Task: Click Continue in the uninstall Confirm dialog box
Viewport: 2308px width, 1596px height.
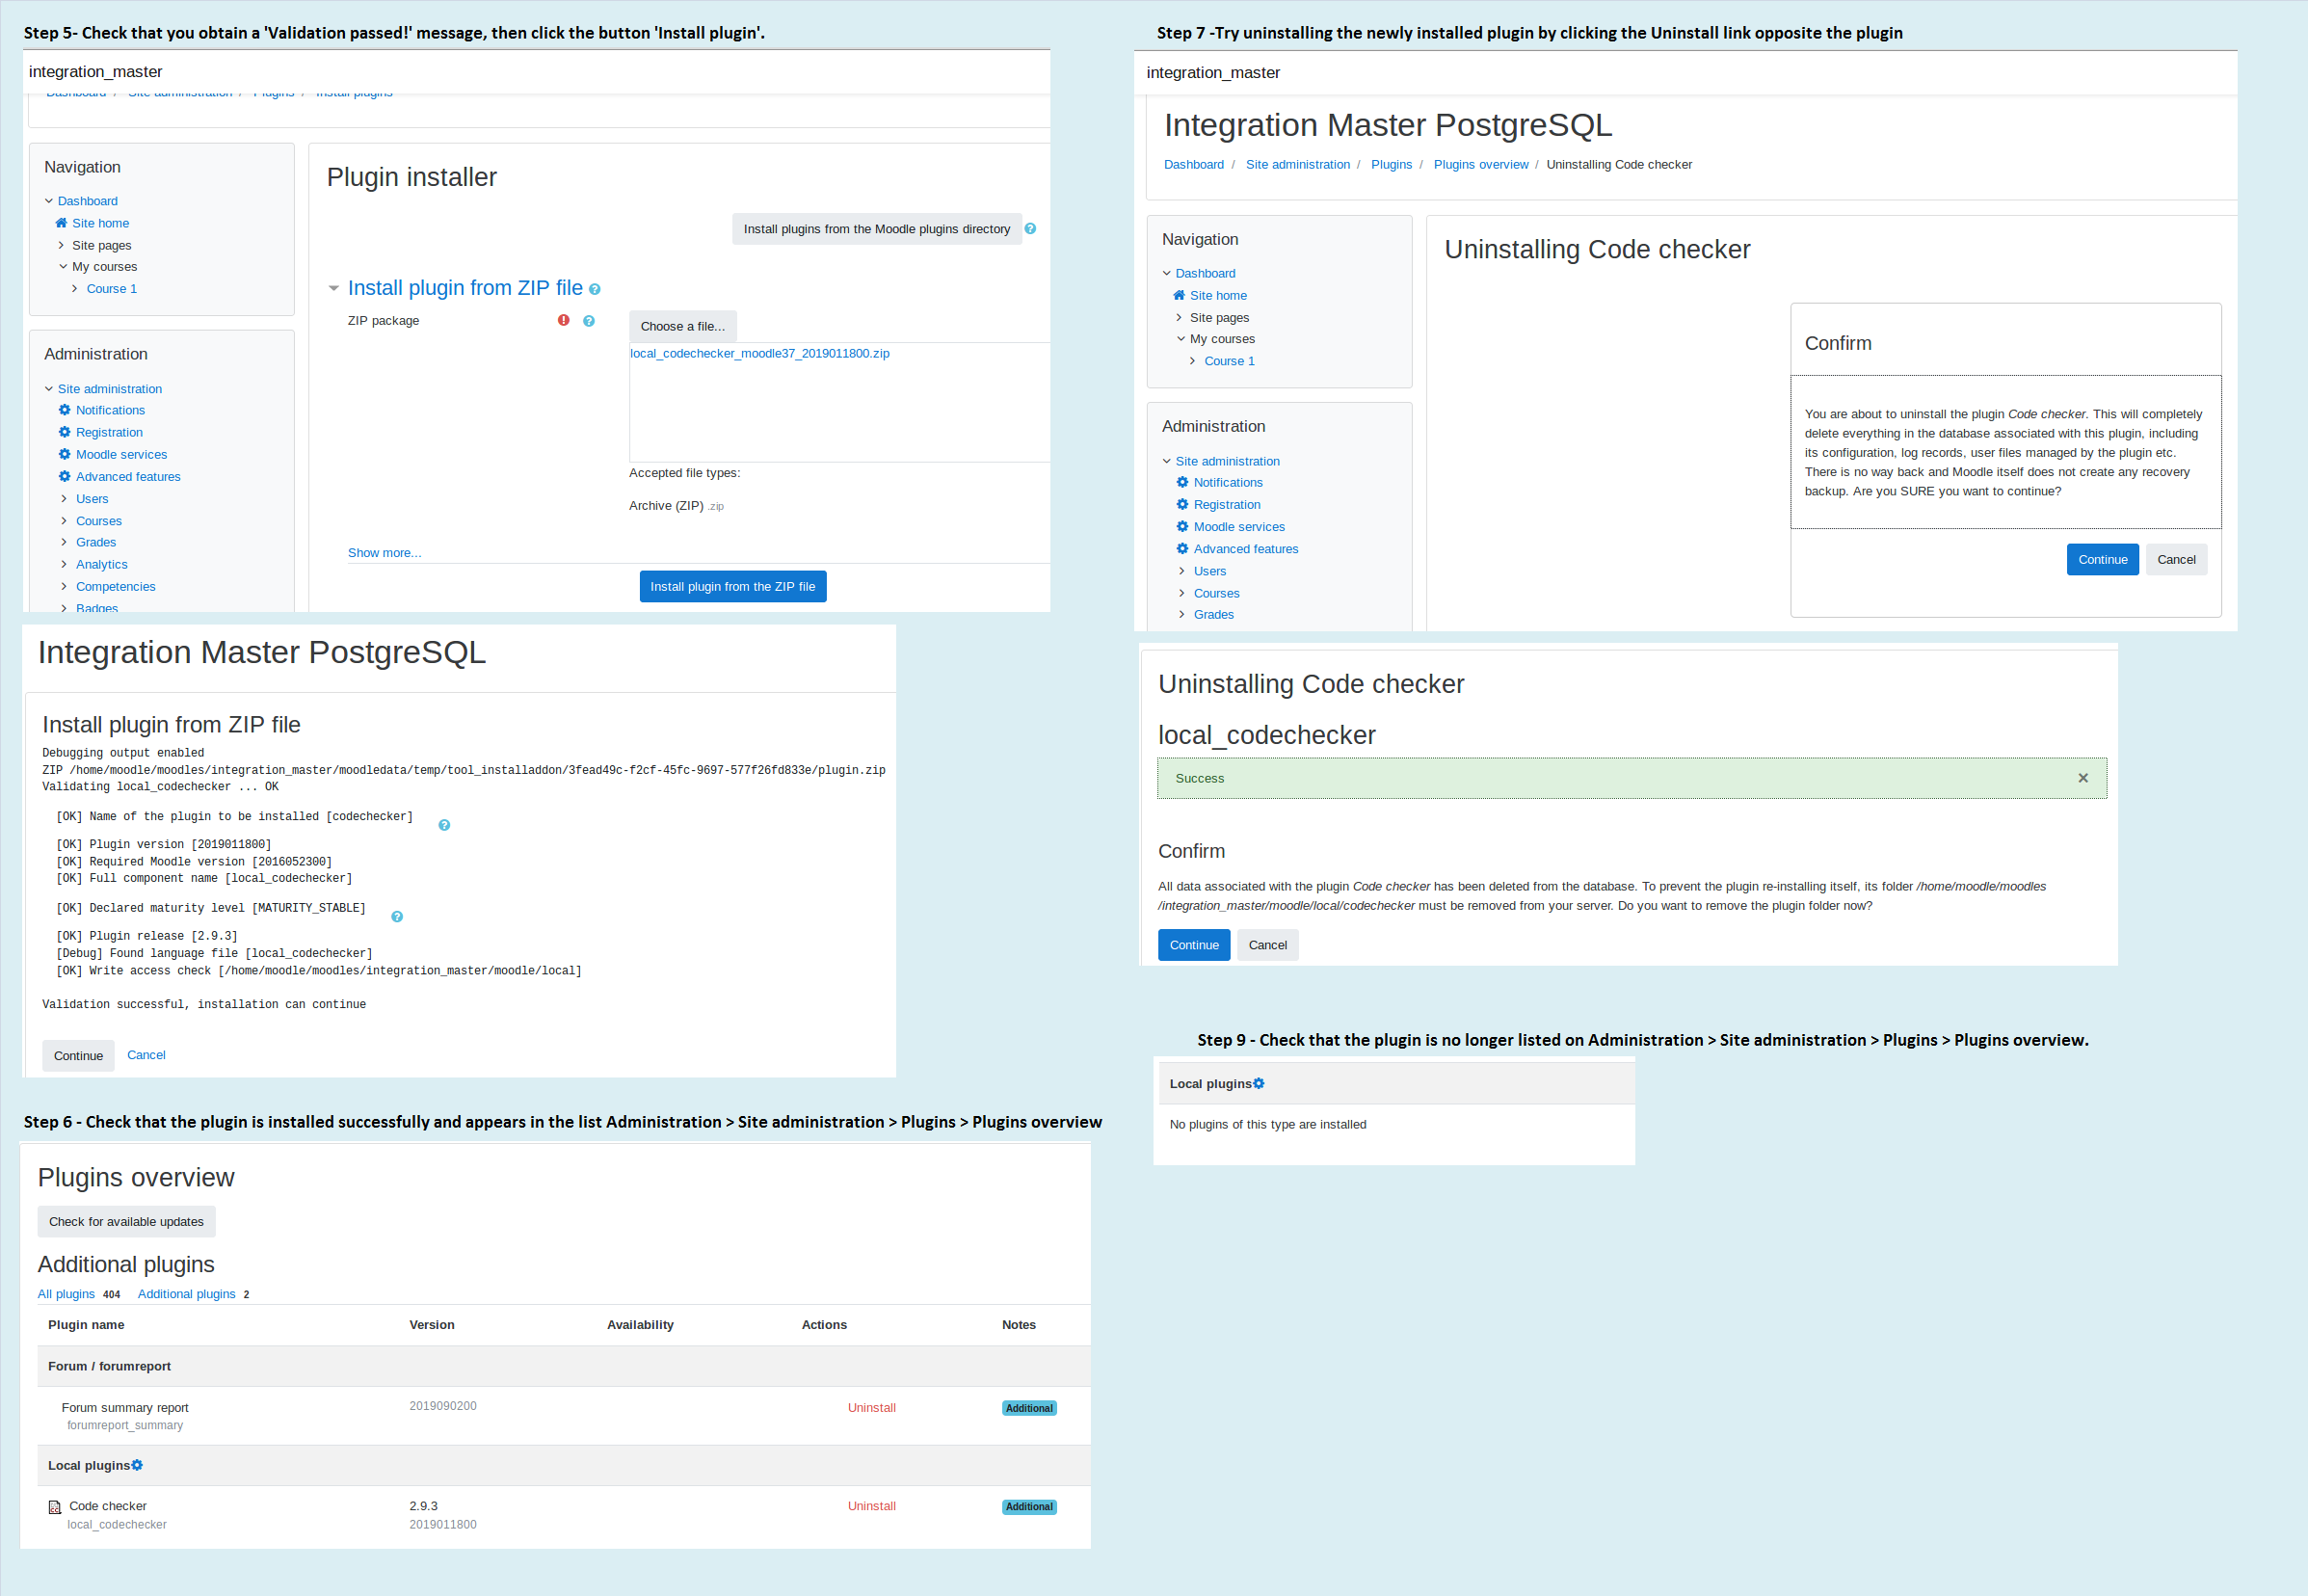Action: click(x=2103, y=560)
